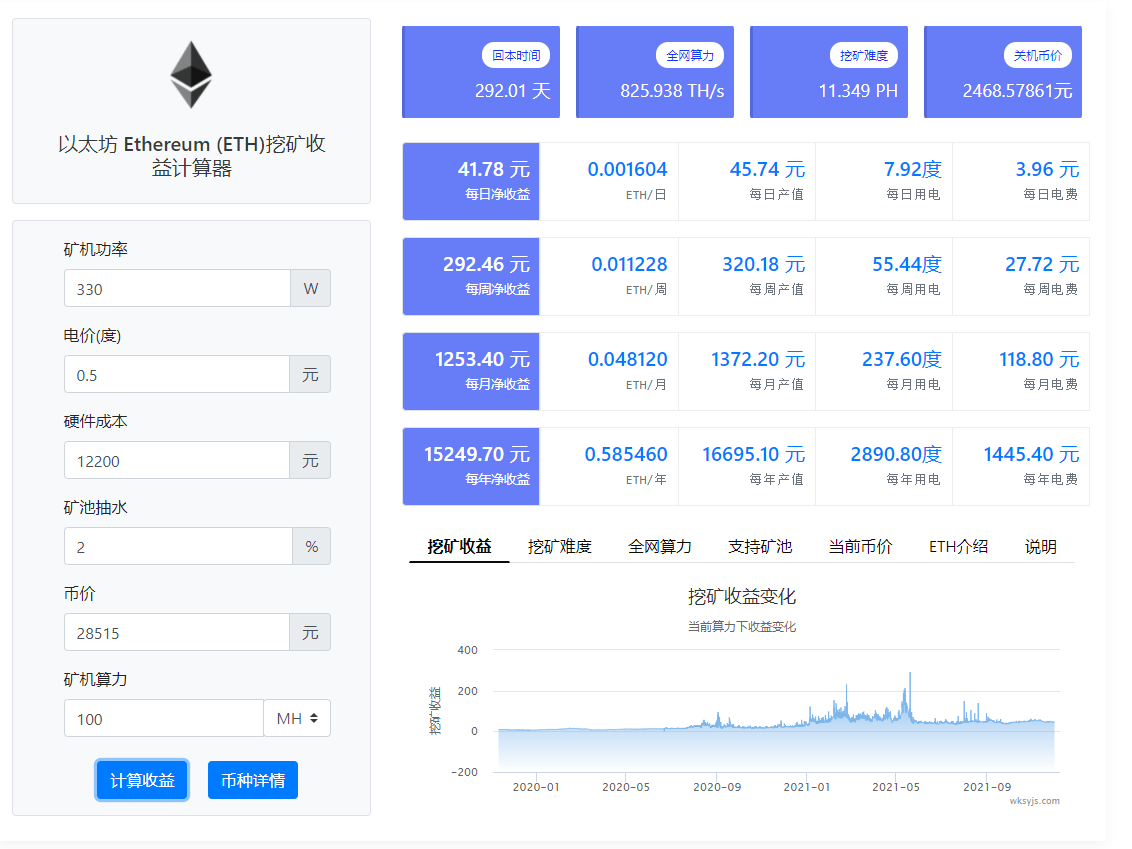Click the 2020-01 label on chart axis

pos(536,787)
